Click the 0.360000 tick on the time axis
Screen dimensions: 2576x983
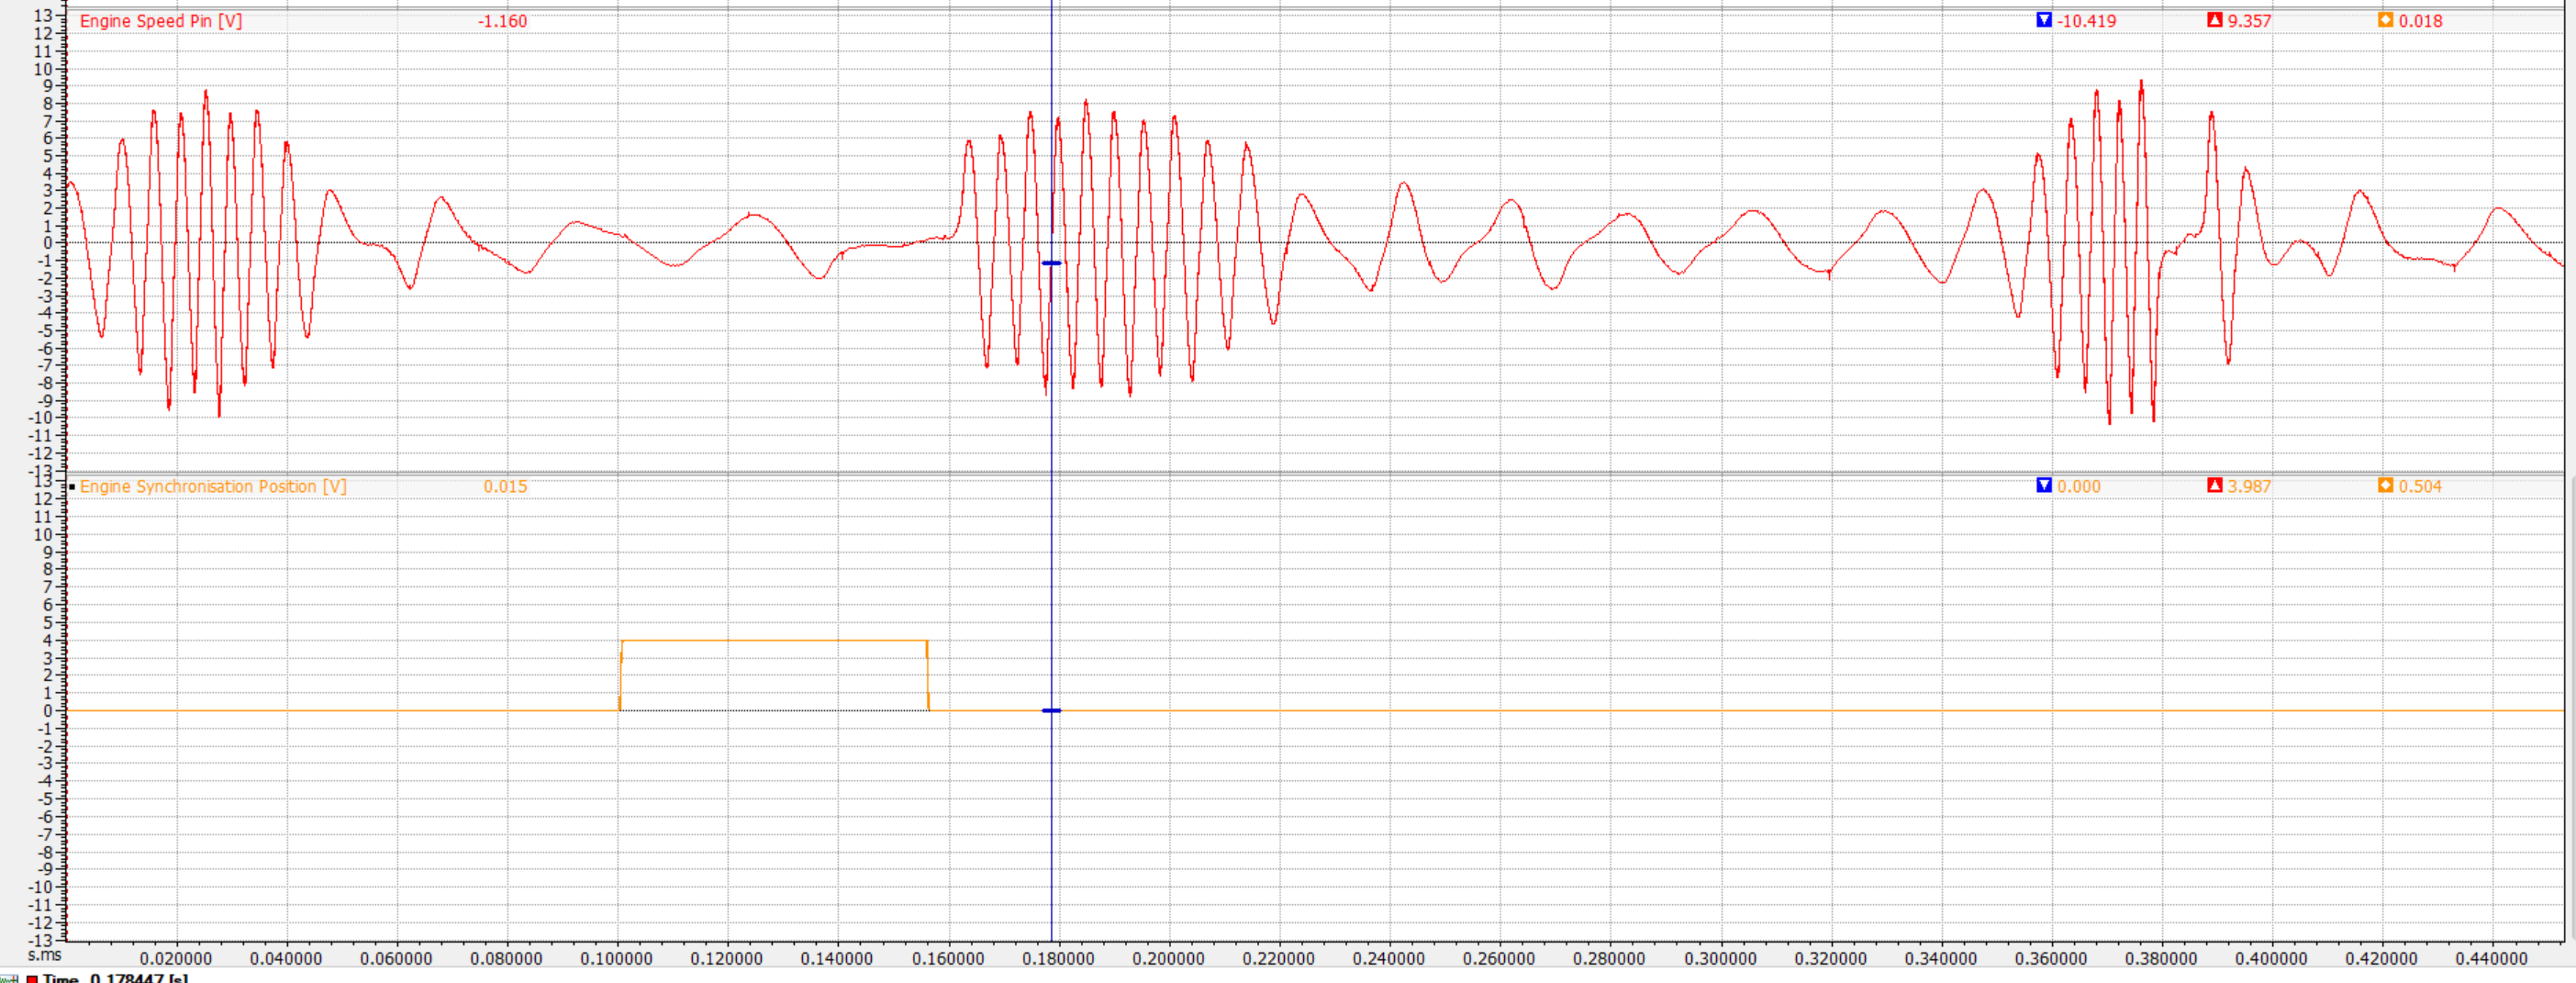tap(2051, 958)
